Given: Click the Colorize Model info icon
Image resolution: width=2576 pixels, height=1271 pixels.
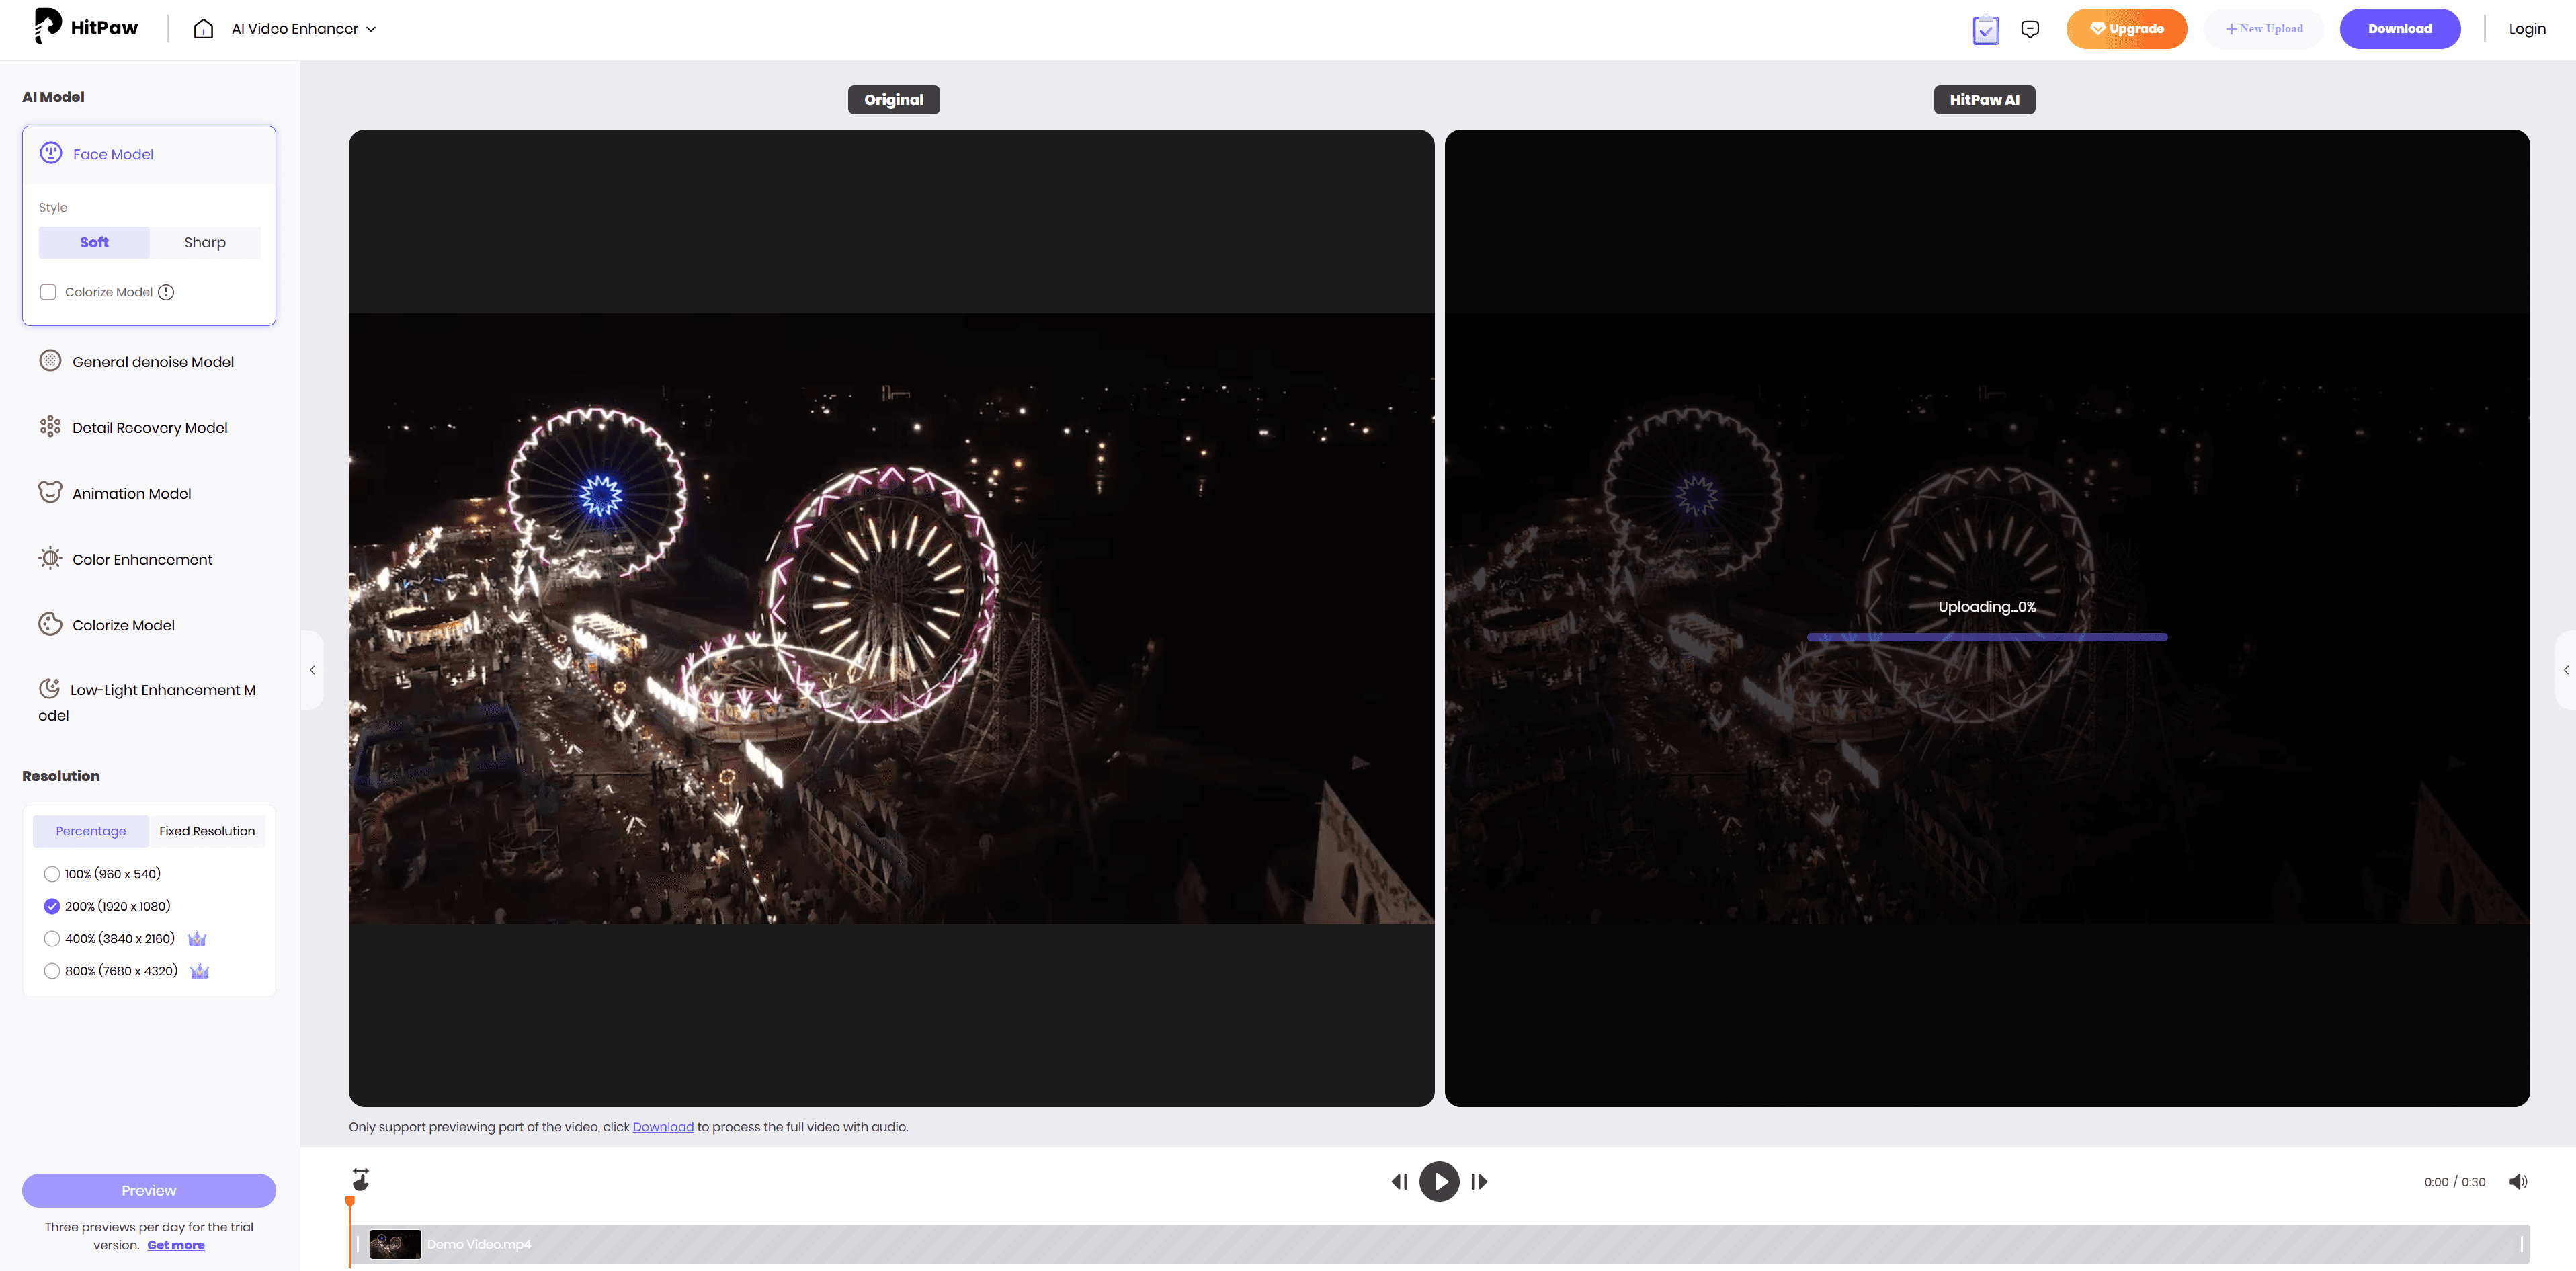Looking at the screenshot, I should pos(166,292).
